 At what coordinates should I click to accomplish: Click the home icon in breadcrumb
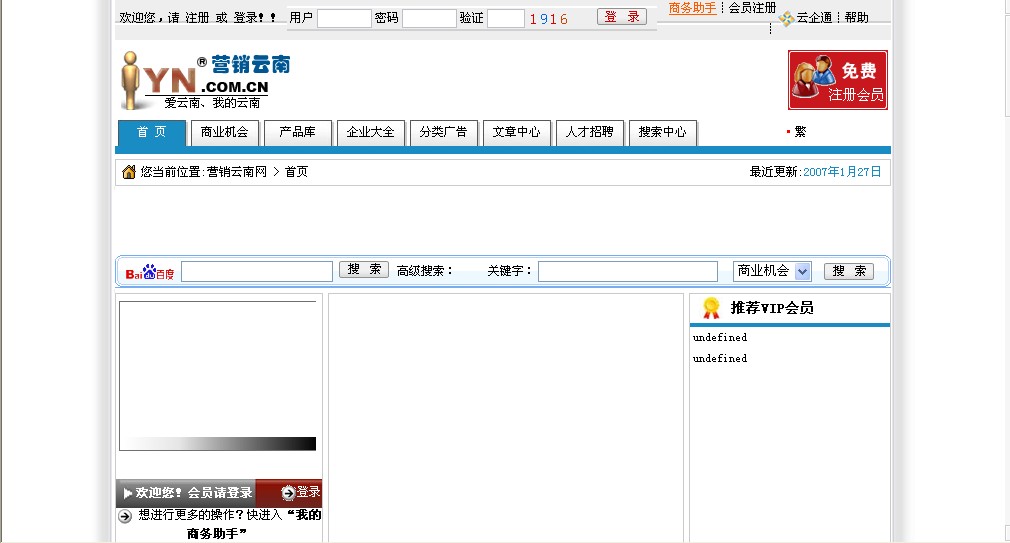129,171
